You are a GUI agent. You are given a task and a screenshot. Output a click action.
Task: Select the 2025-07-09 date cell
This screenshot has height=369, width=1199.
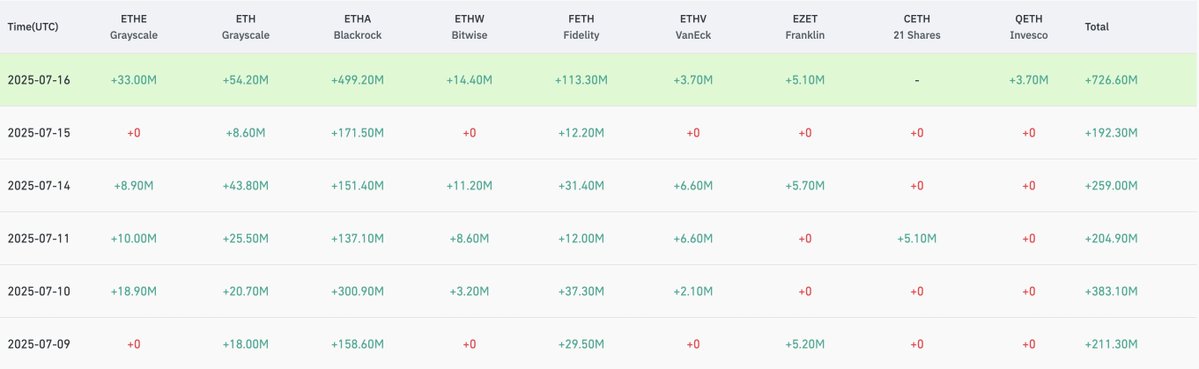click(39, 345)
